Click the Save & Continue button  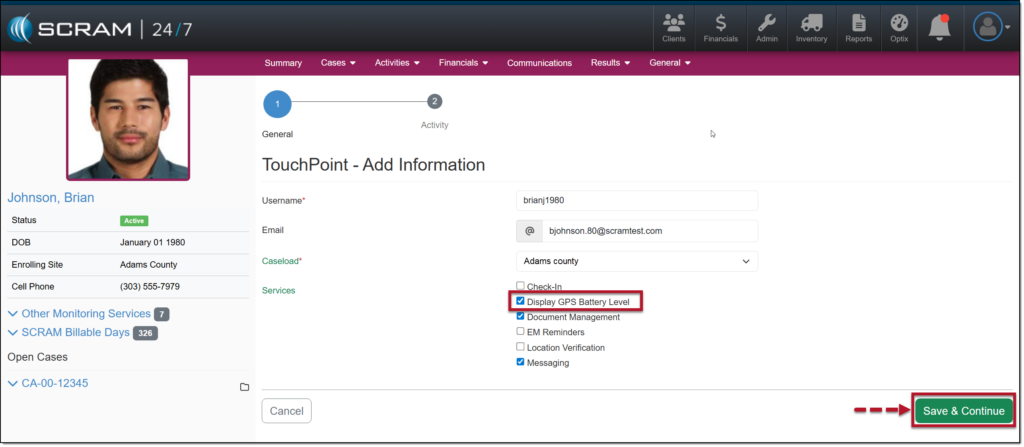pos(962,411)
